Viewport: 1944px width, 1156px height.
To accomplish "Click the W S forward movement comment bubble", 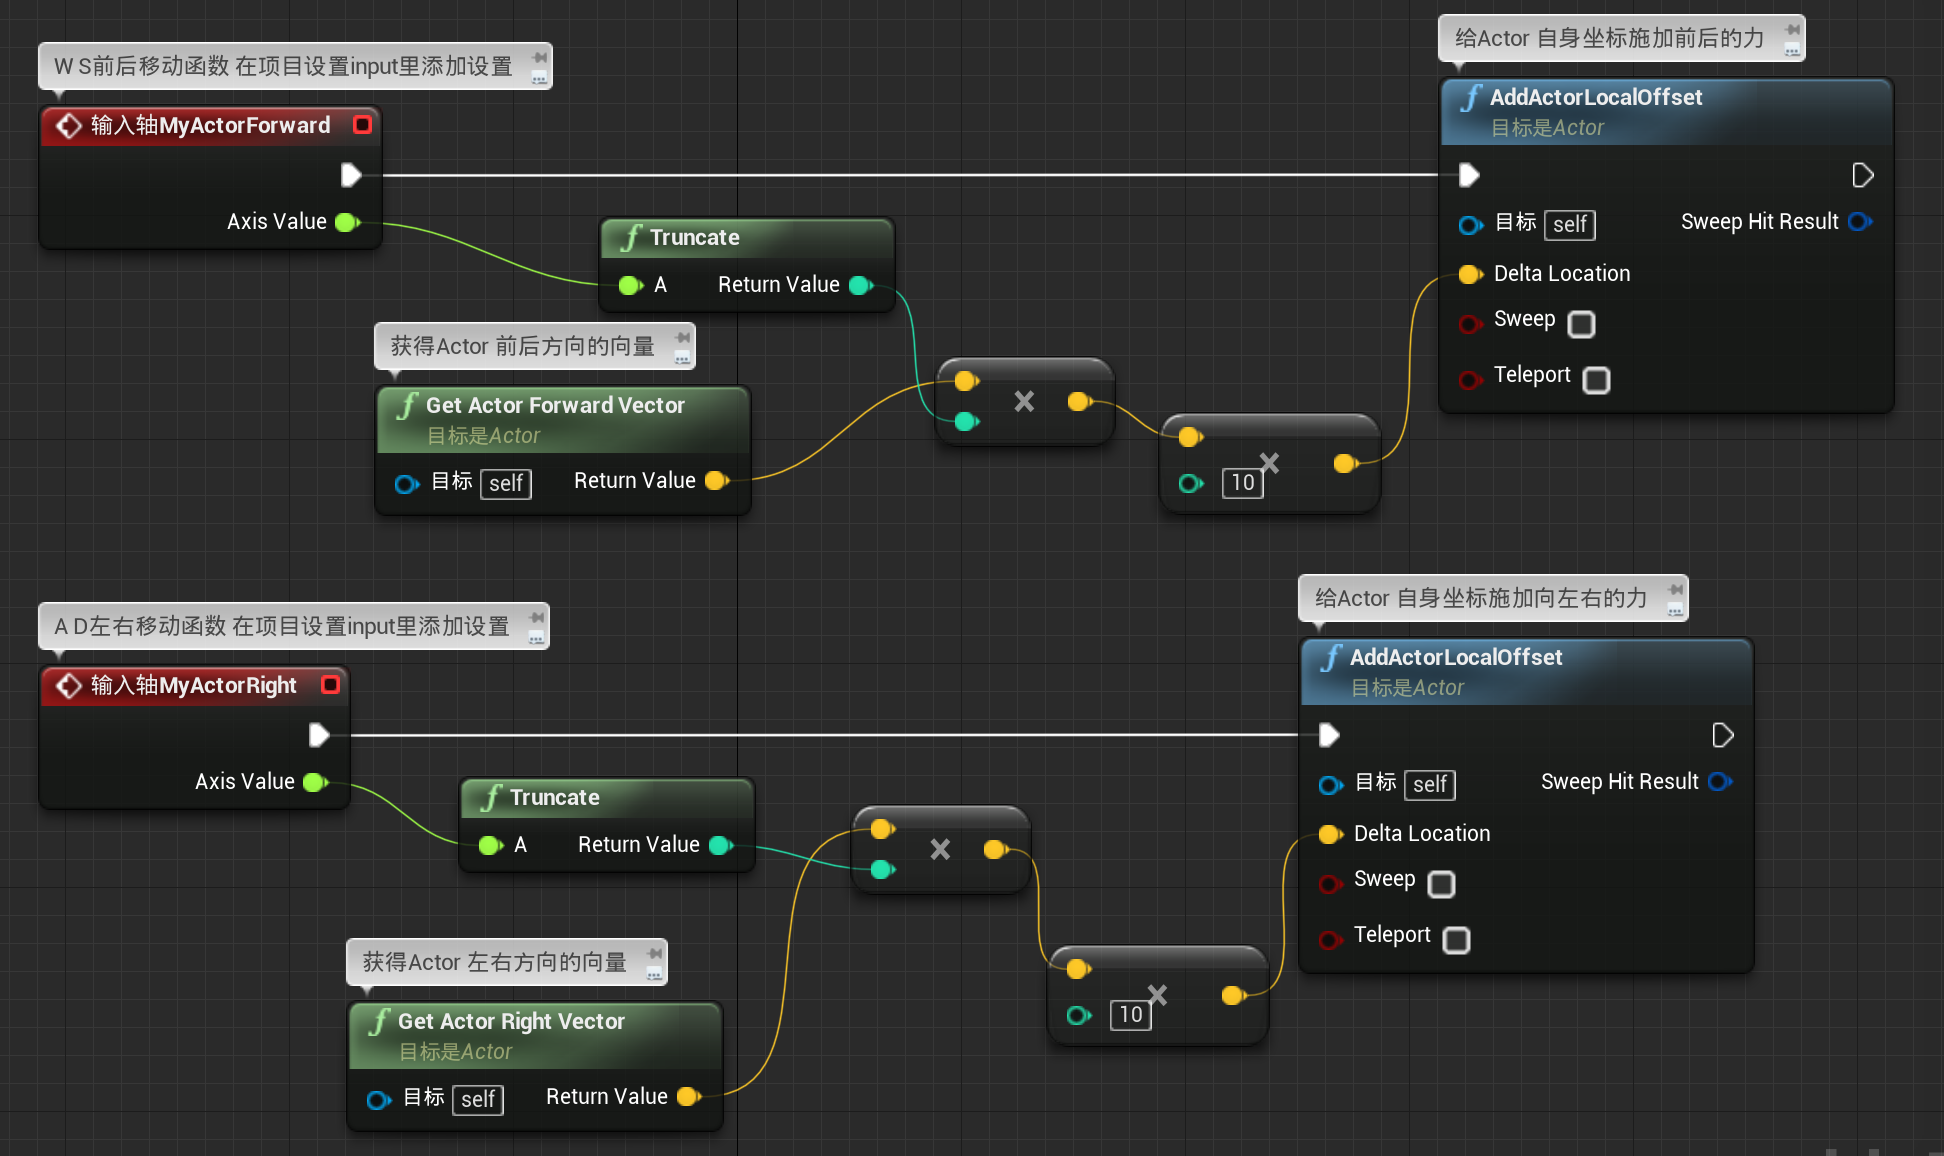I will (x=283, y=66).
